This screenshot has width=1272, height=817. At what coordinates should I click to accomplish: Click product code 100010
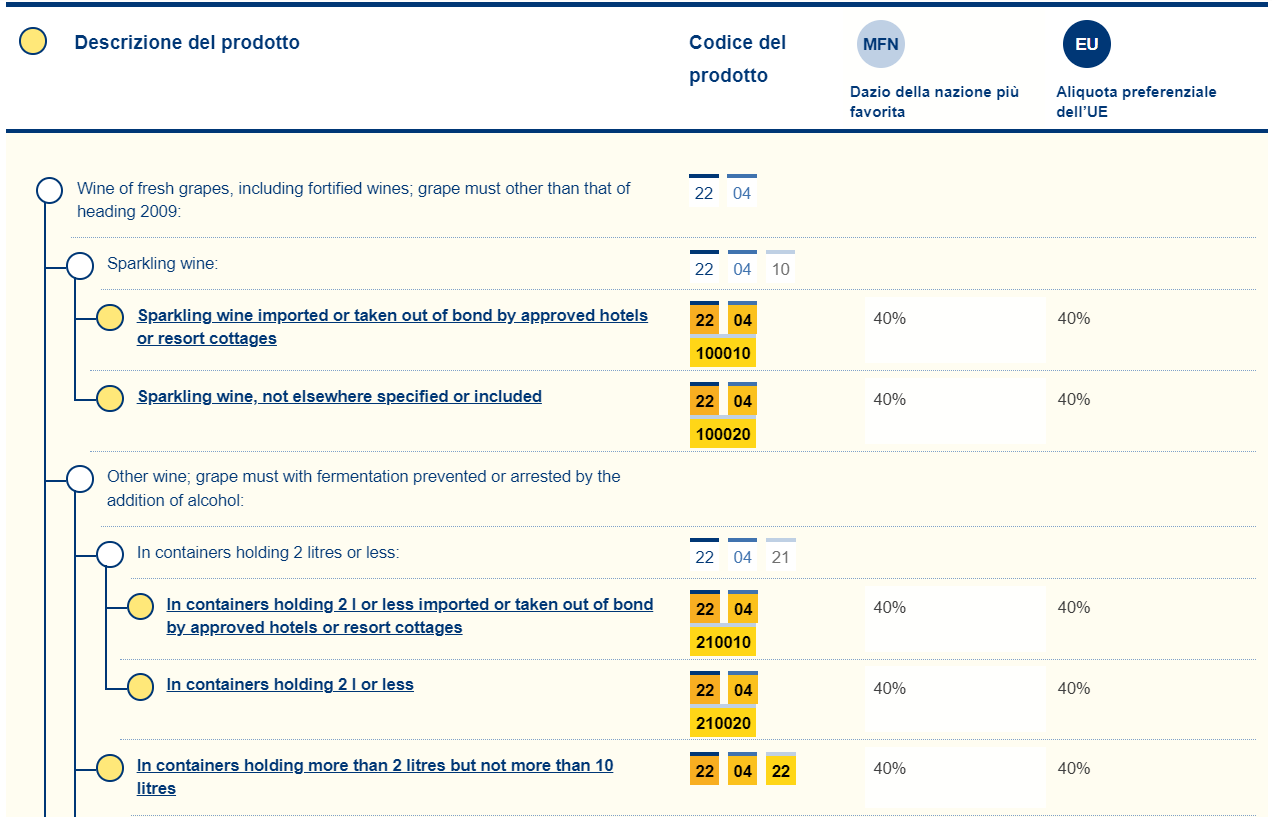tap(723, 354)
